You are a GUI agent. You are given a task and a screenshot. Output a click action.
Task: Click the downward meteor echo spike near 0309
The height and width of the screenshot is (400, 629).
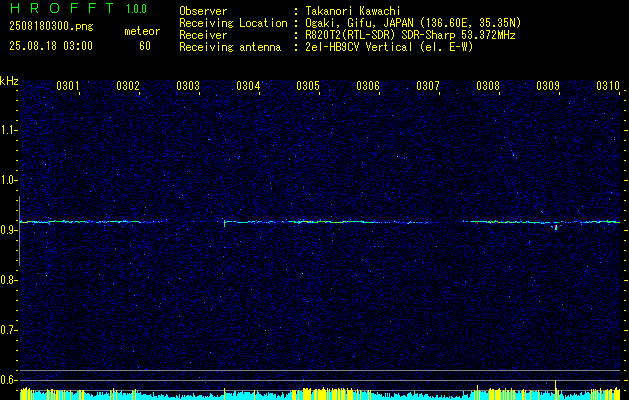(x=556, y=227)
